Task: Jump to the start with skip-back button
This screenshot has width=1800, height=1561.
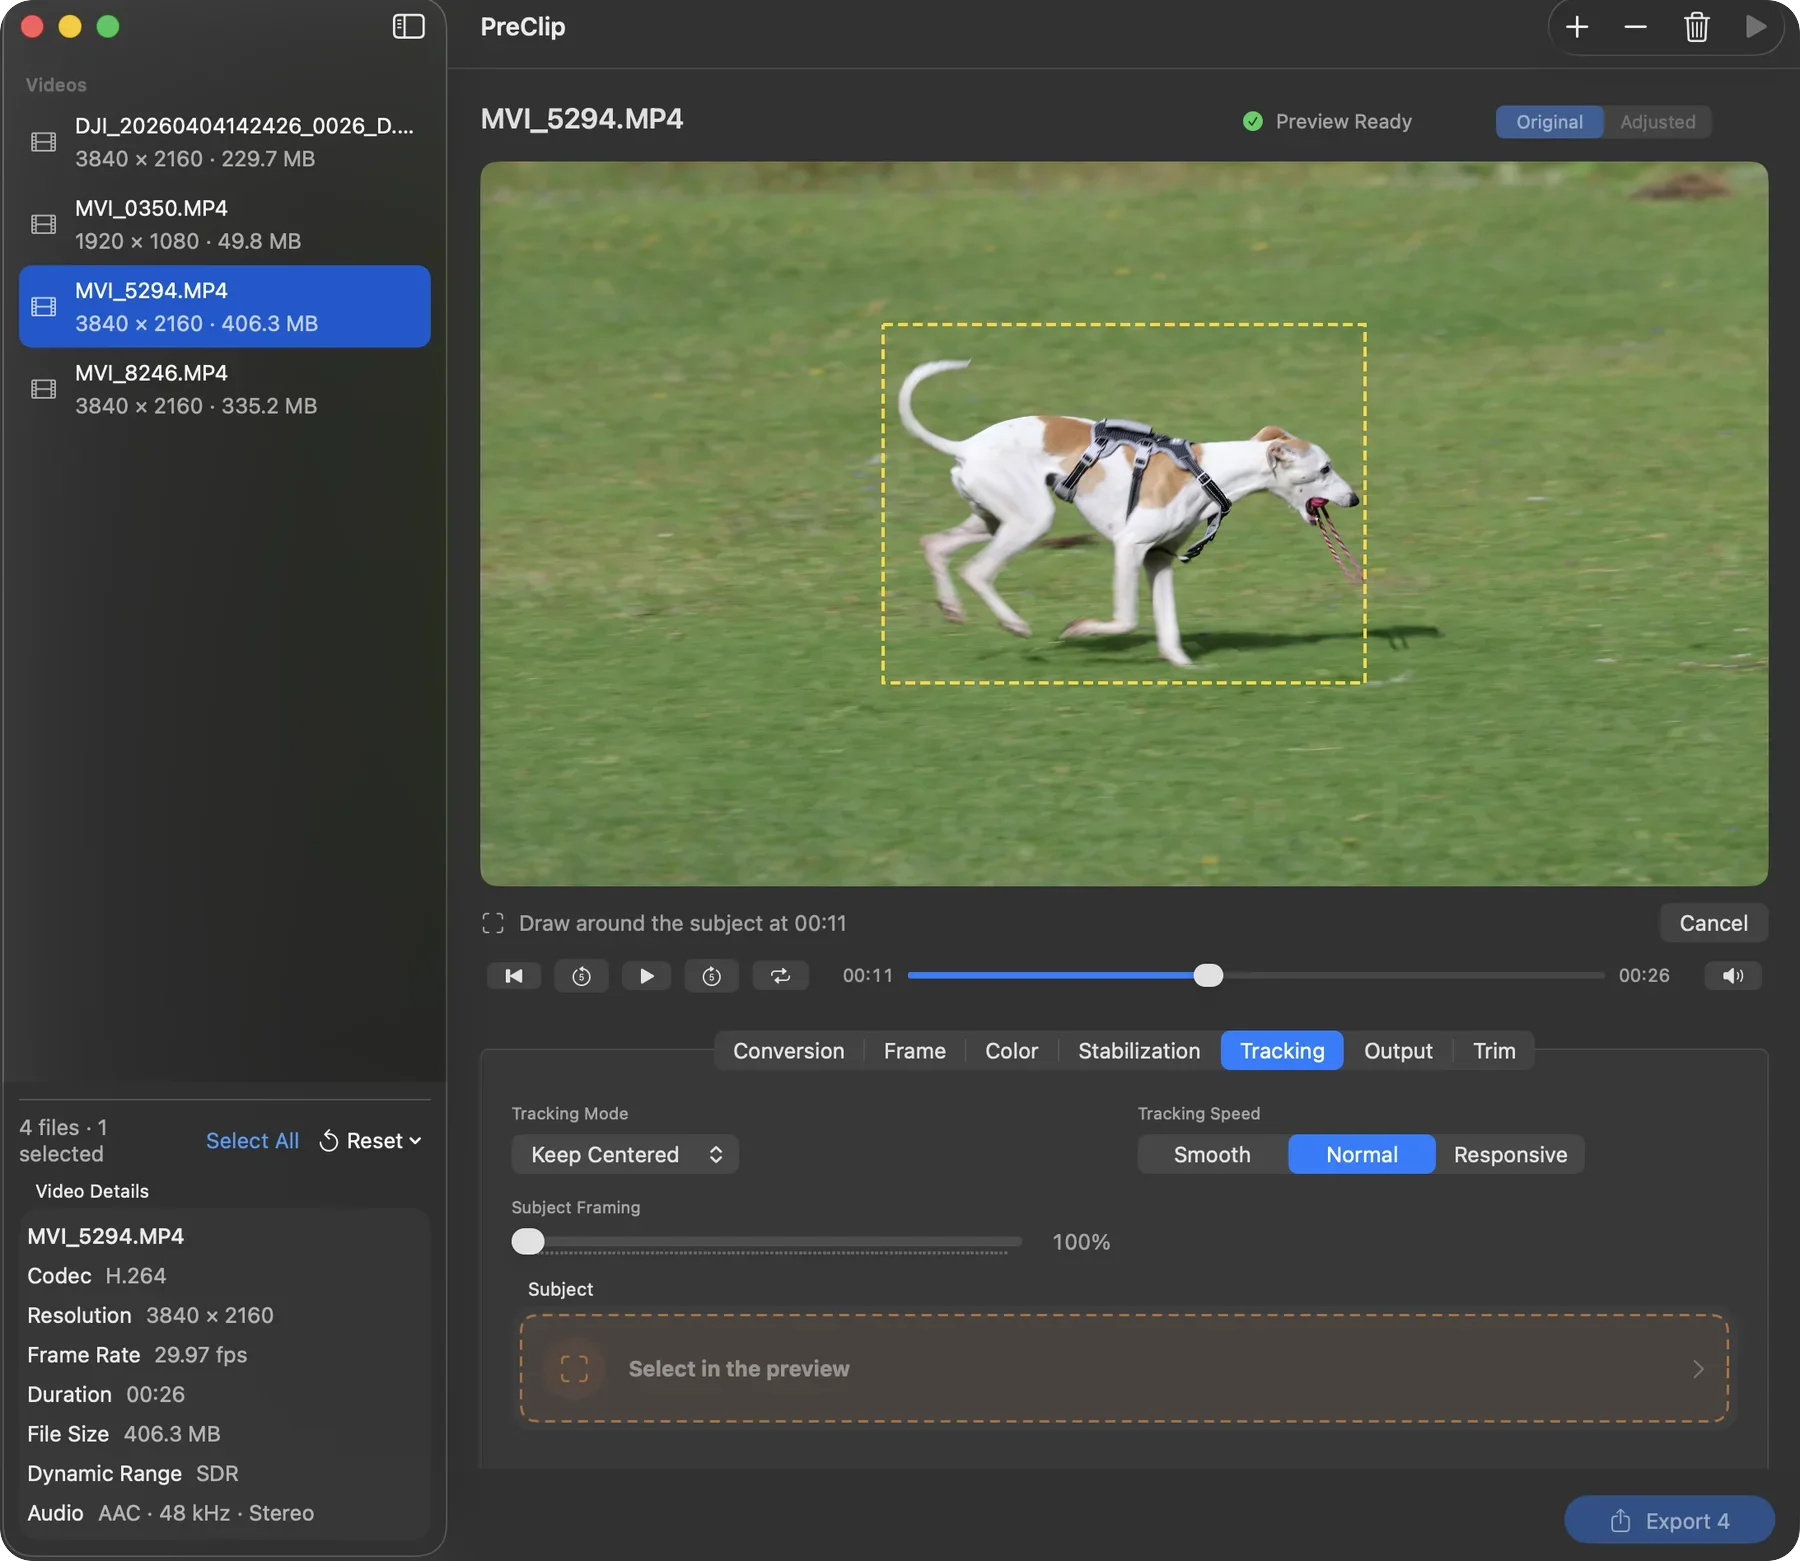Action: click(x=514, y=976)
